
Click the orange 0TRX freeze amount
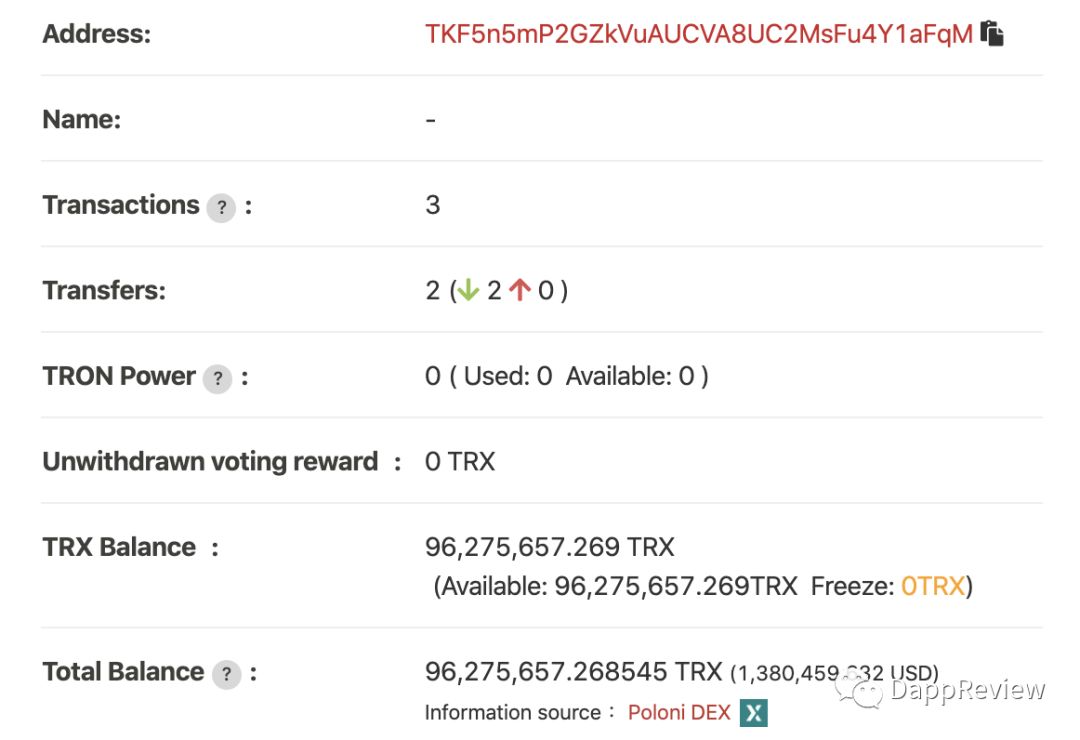(x=933, y=586)
